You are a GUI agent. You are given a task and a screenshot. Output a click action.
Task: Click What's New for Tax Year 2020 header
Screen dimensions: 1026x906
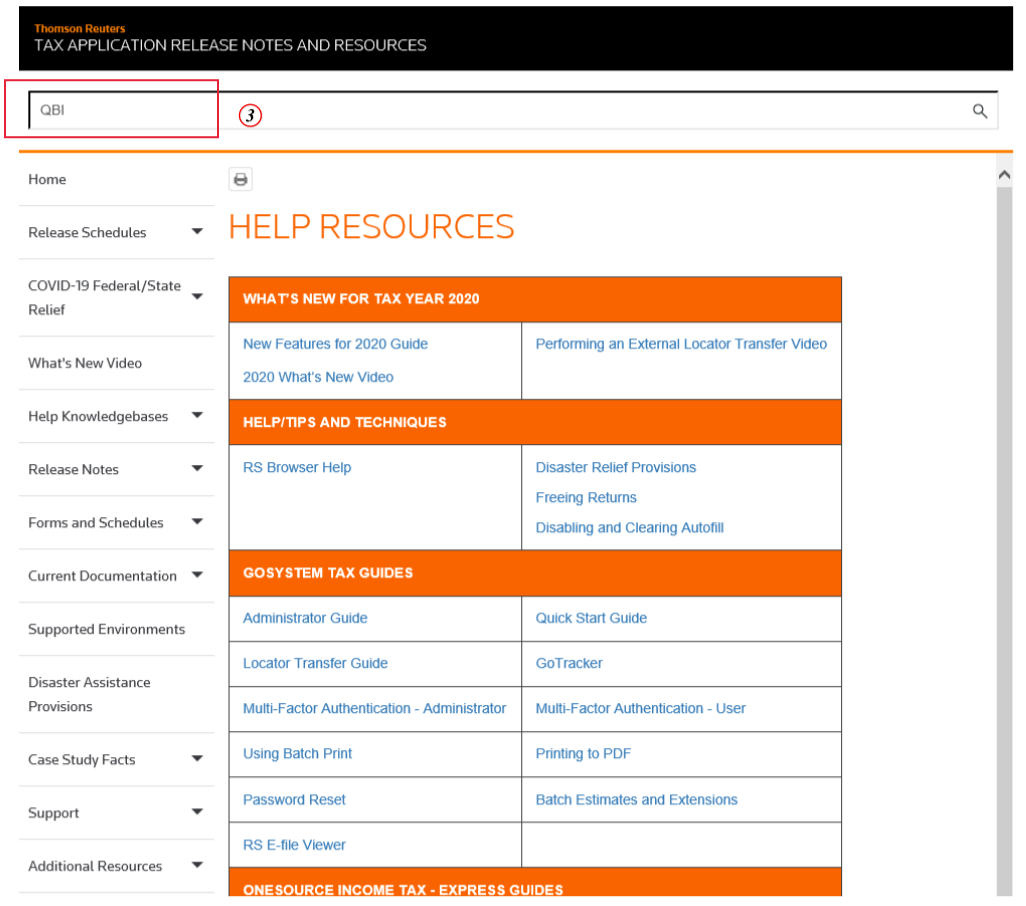coord(361,299)
